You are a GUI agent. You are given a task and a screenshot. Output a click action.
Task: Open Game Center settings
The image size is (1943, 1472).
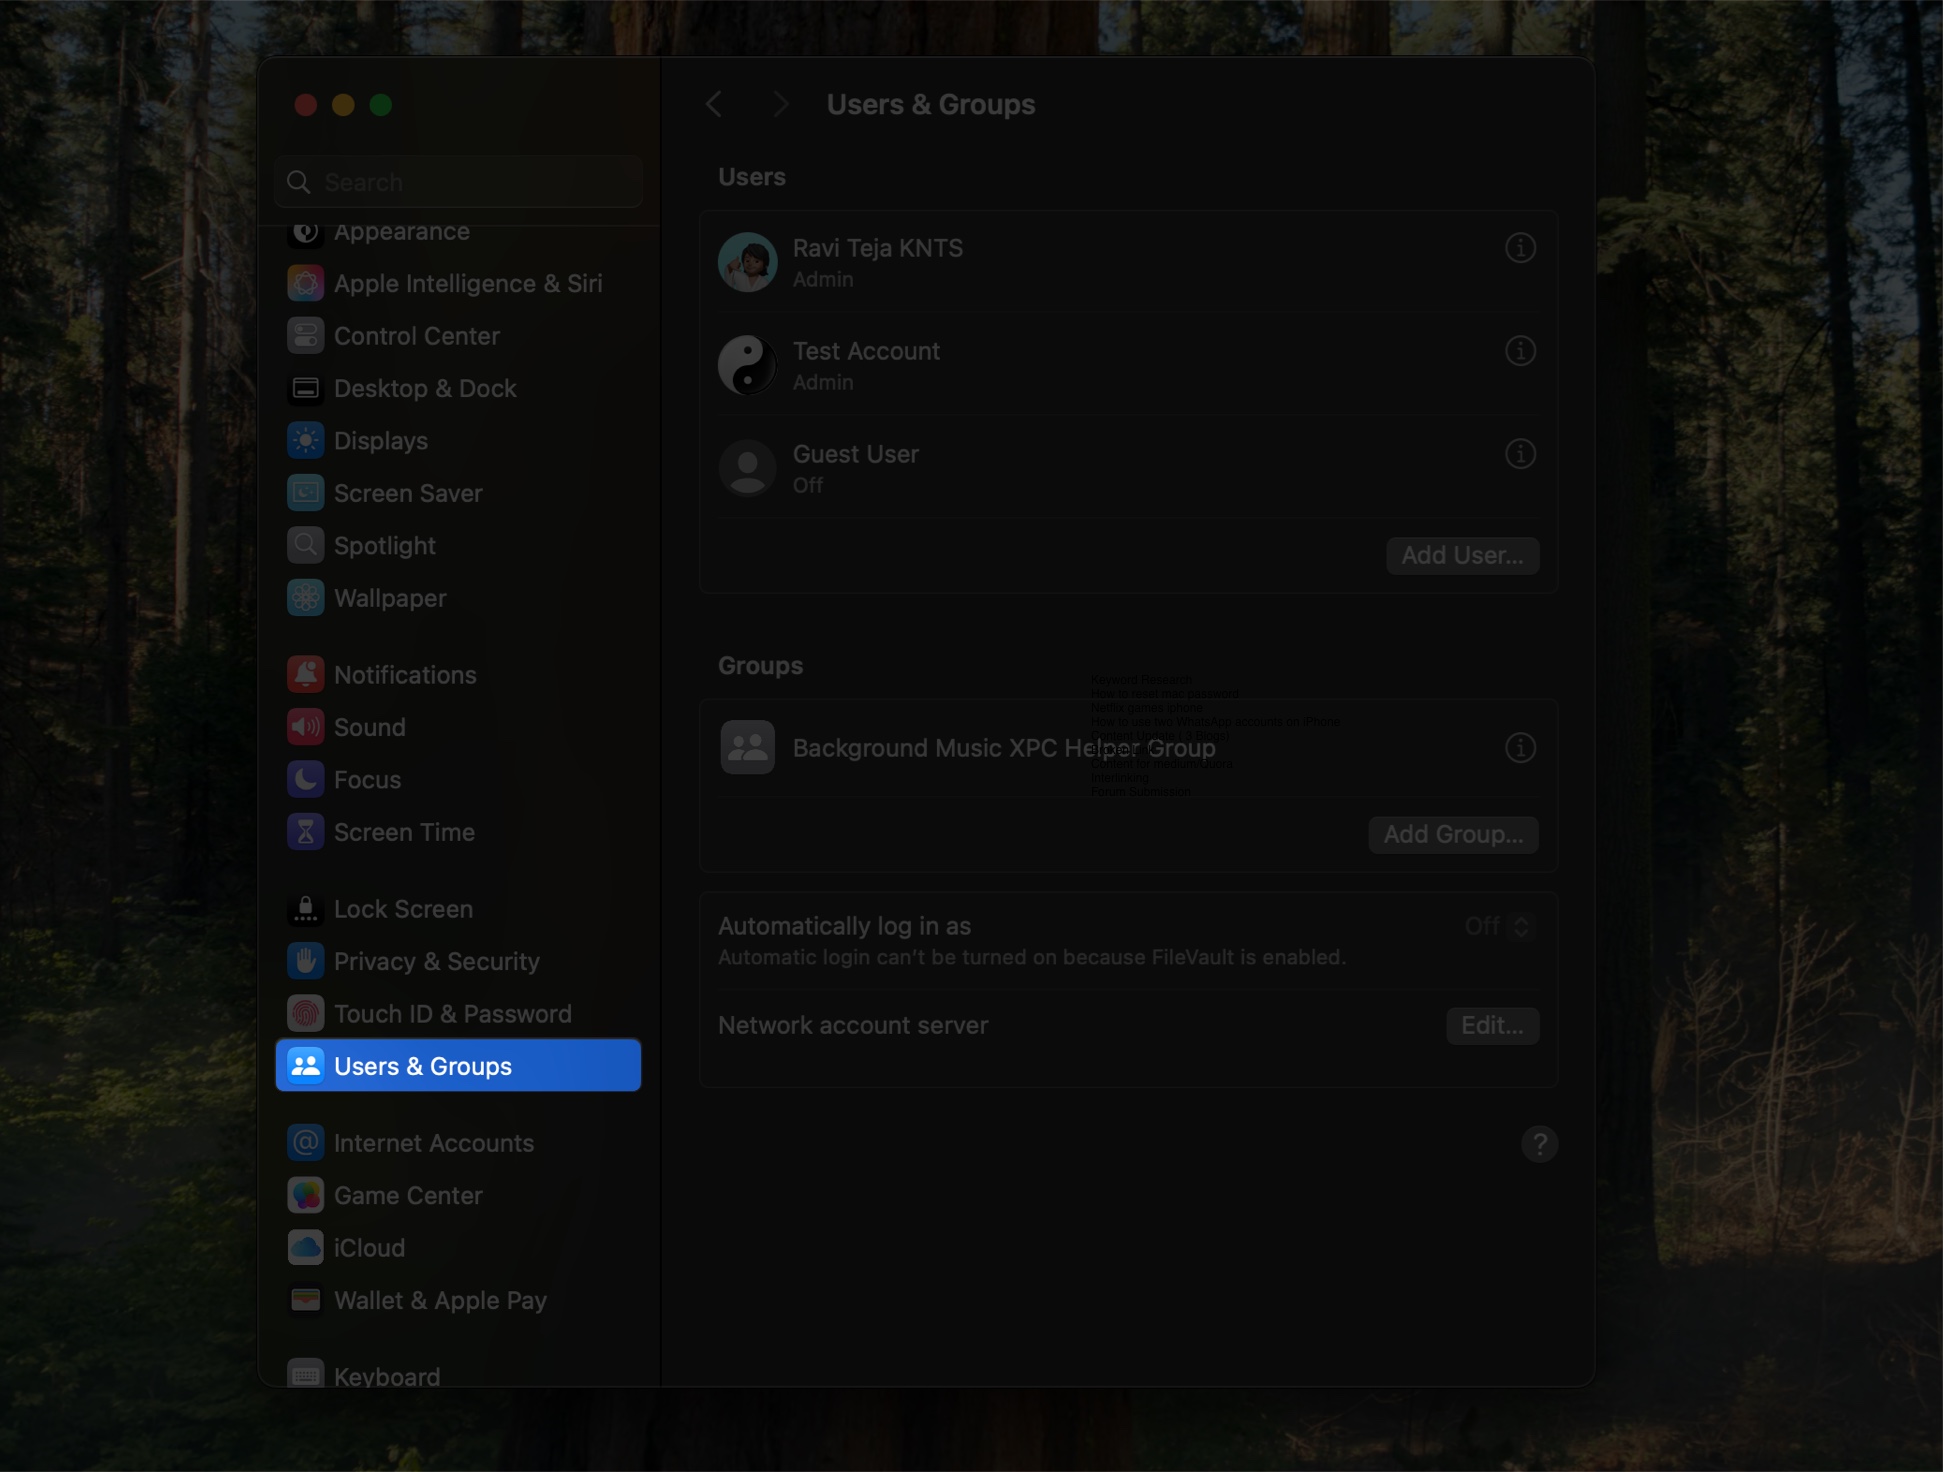(x=407, y=1195)
